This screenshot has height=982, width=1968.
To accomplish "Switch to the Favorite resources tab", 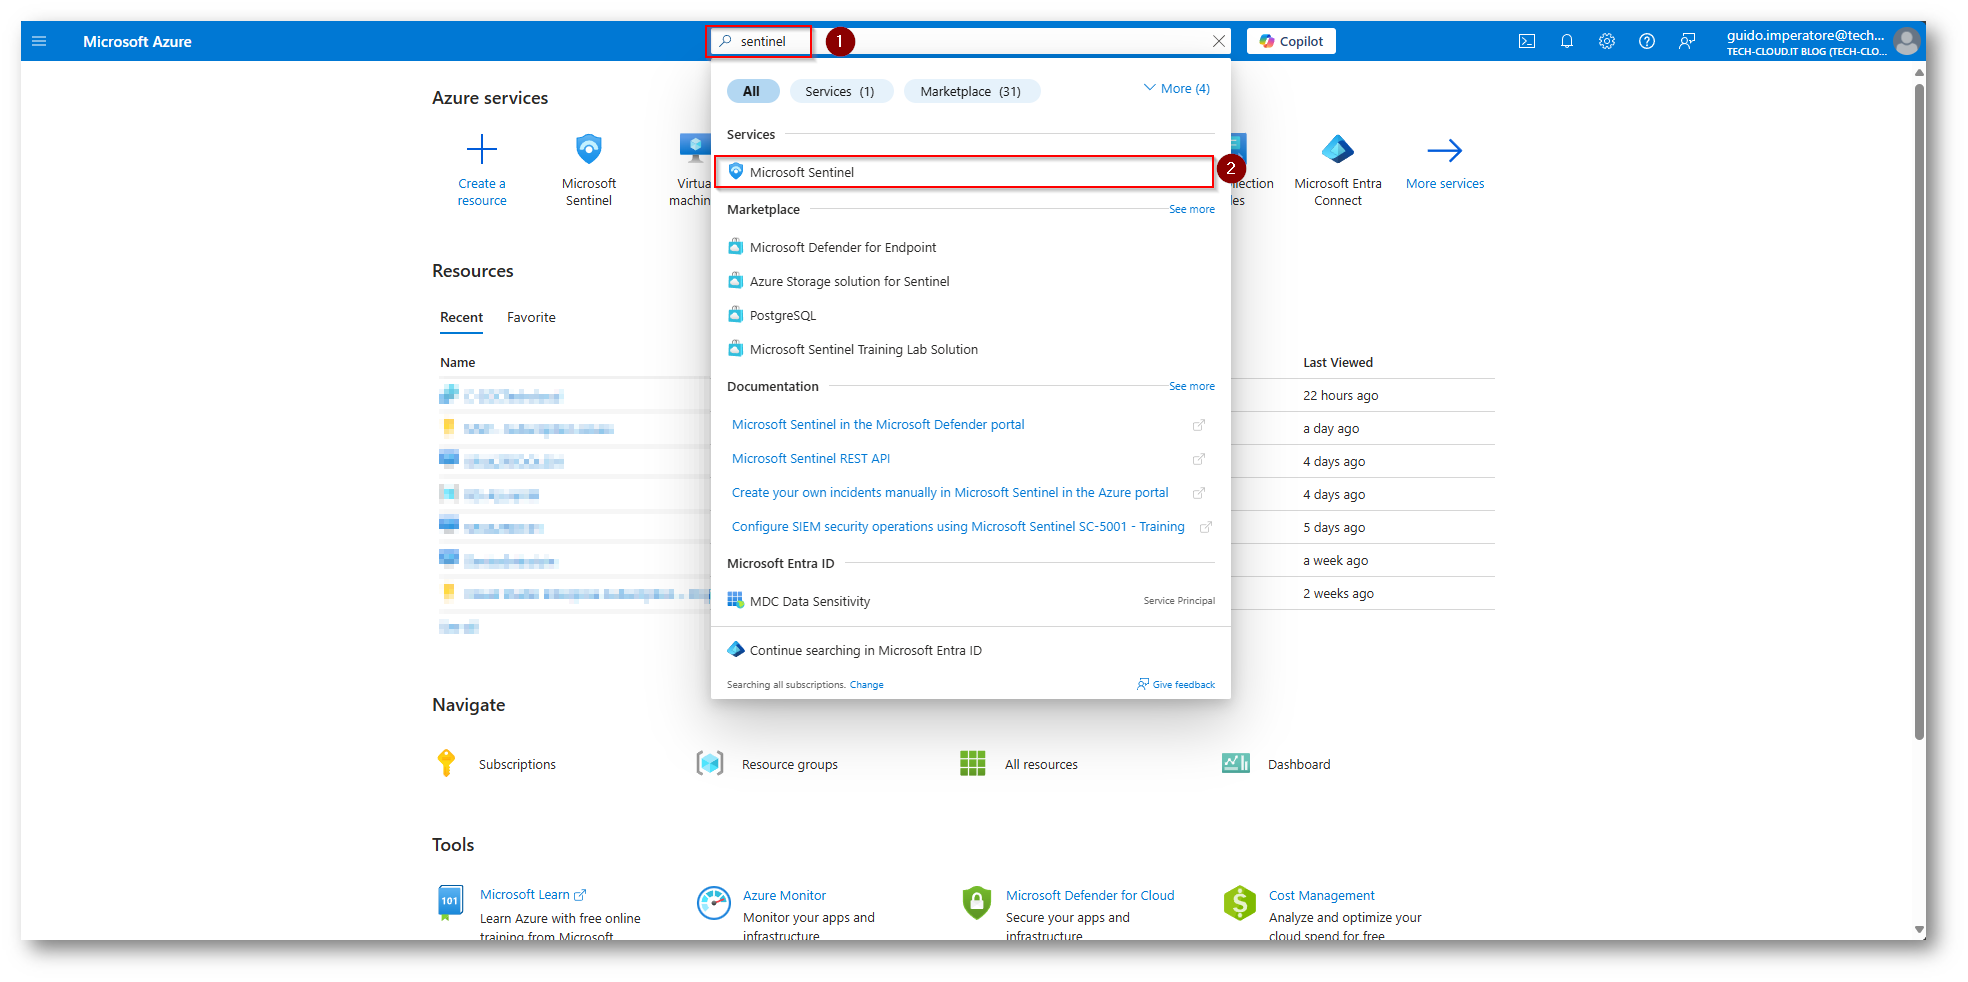I will [x=531, y=318].
